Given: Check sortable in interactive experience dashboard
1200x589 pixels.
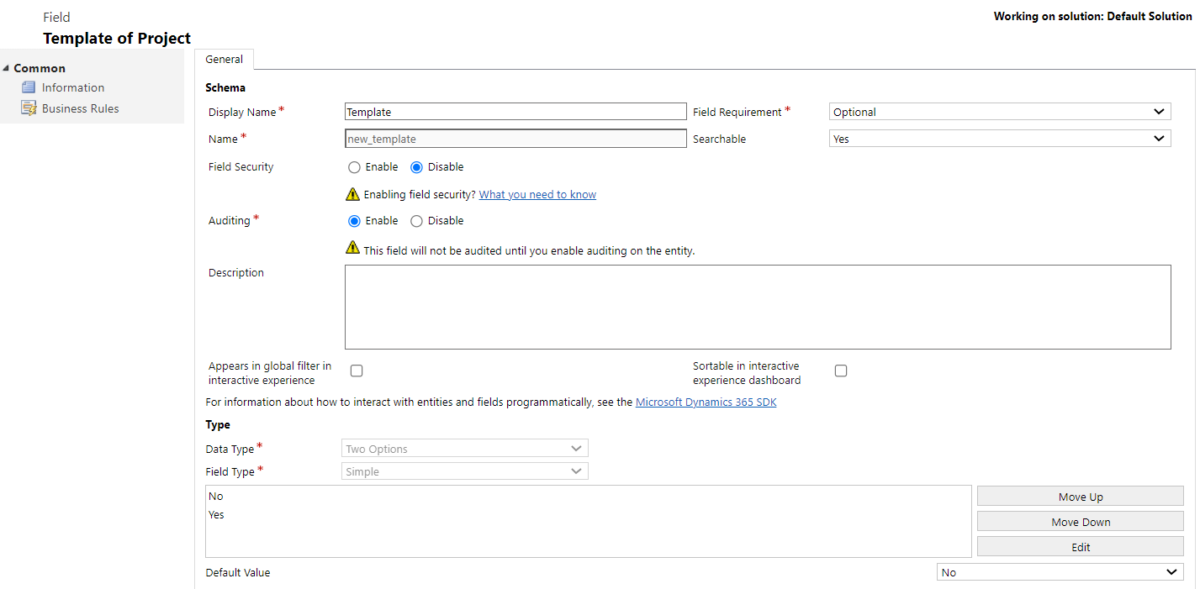Looking at the screenshot, I should (x=840, y=370).
